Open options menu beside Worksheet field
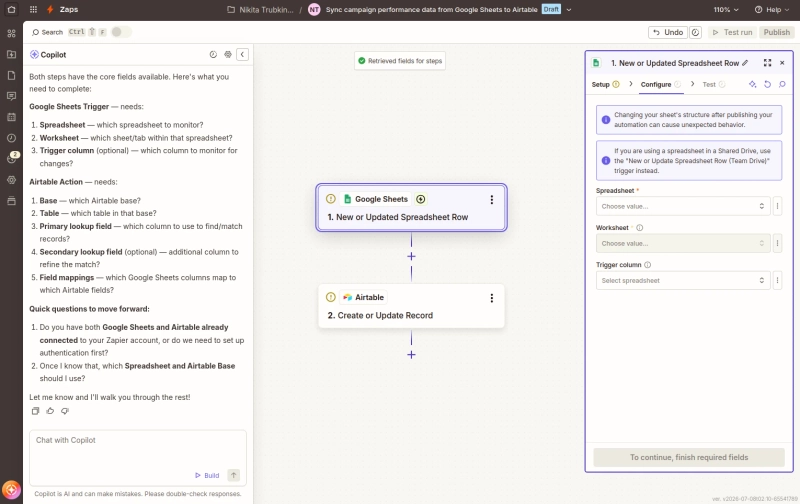The image size is (800, 504). point(777,243)
